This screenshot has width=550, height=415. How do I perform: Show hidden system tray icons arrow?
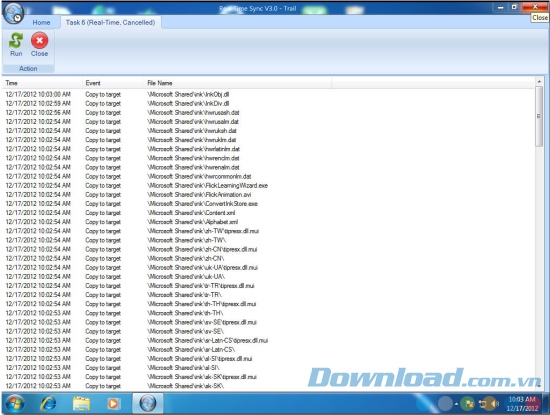coord(456,404)
